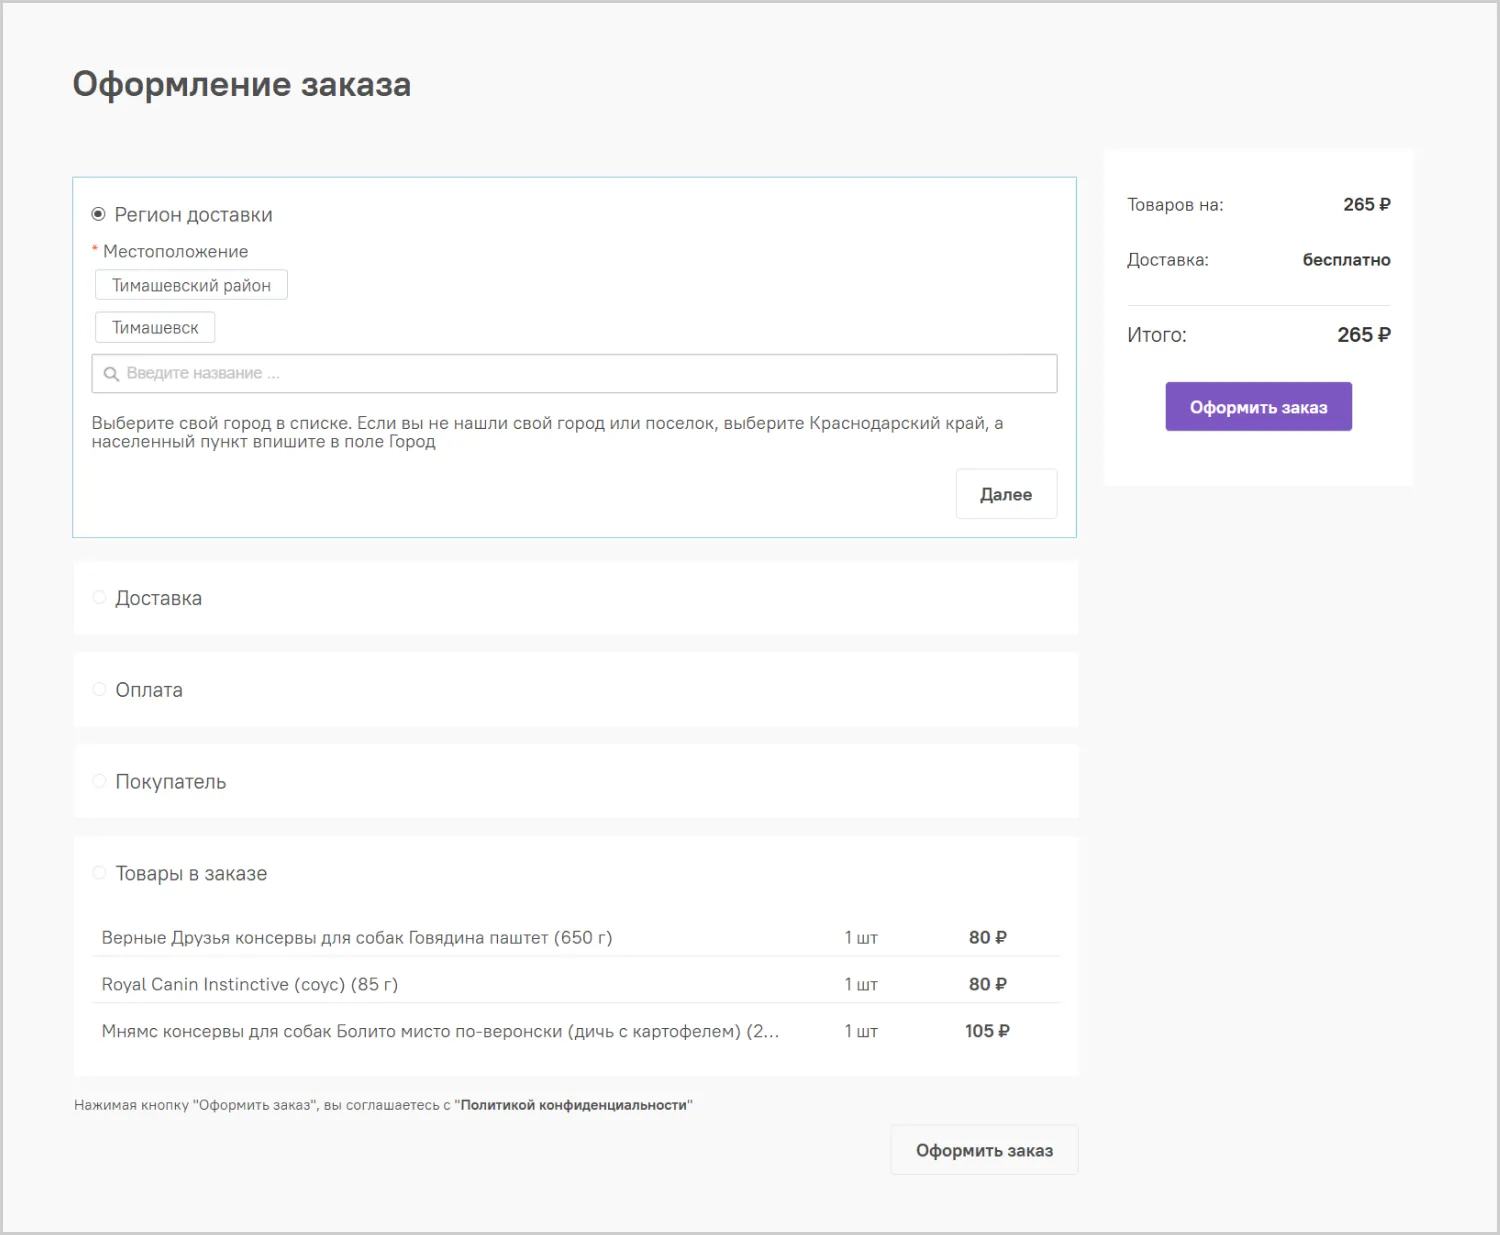
Task: Expand the Доставка section header
Action: click(x=576, y=598)
